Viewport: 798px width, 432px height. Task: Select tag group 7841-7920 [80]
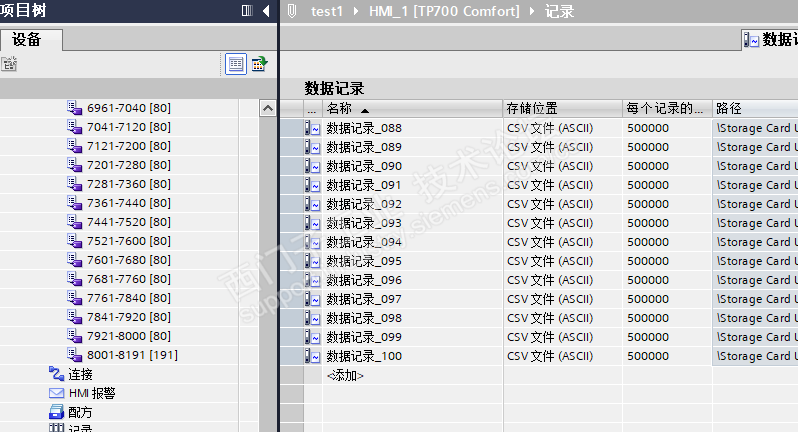[129, 317]
